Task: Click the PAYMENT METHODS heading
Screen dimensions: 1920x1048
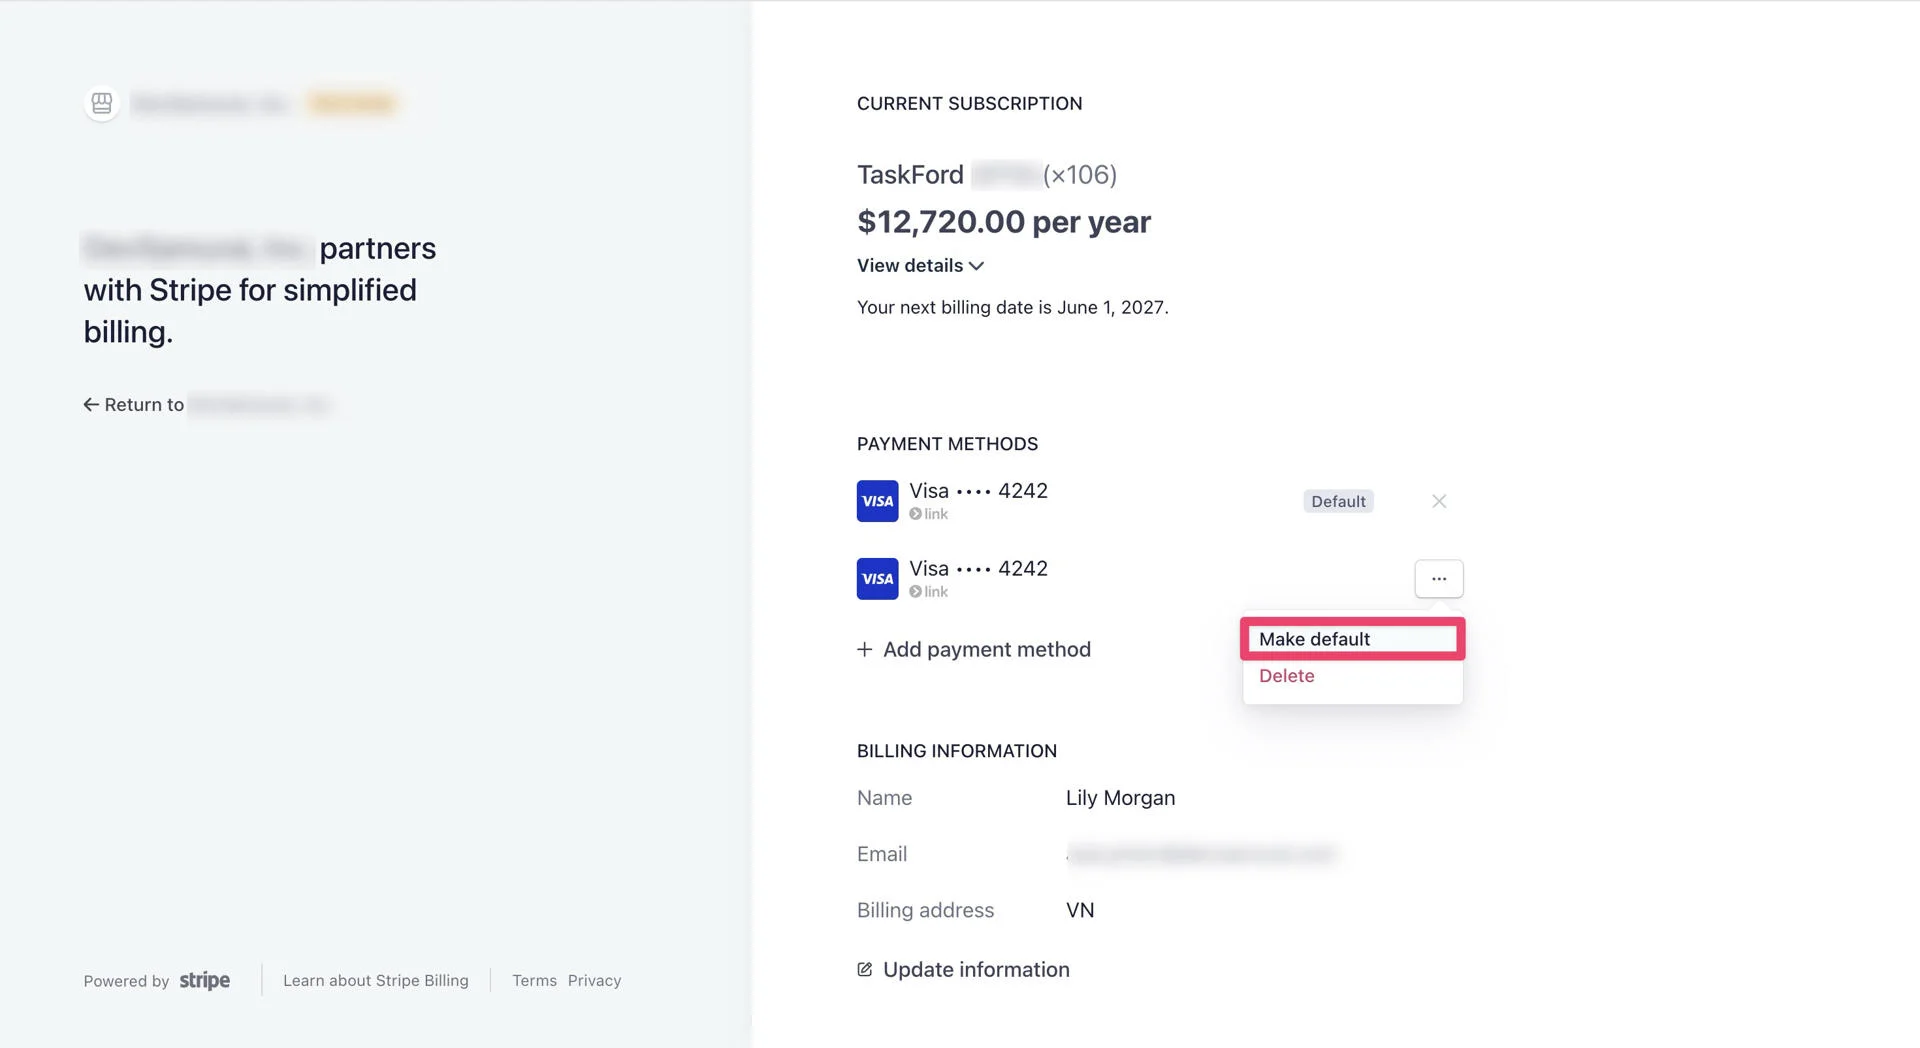Action: (x=947, y=443)
